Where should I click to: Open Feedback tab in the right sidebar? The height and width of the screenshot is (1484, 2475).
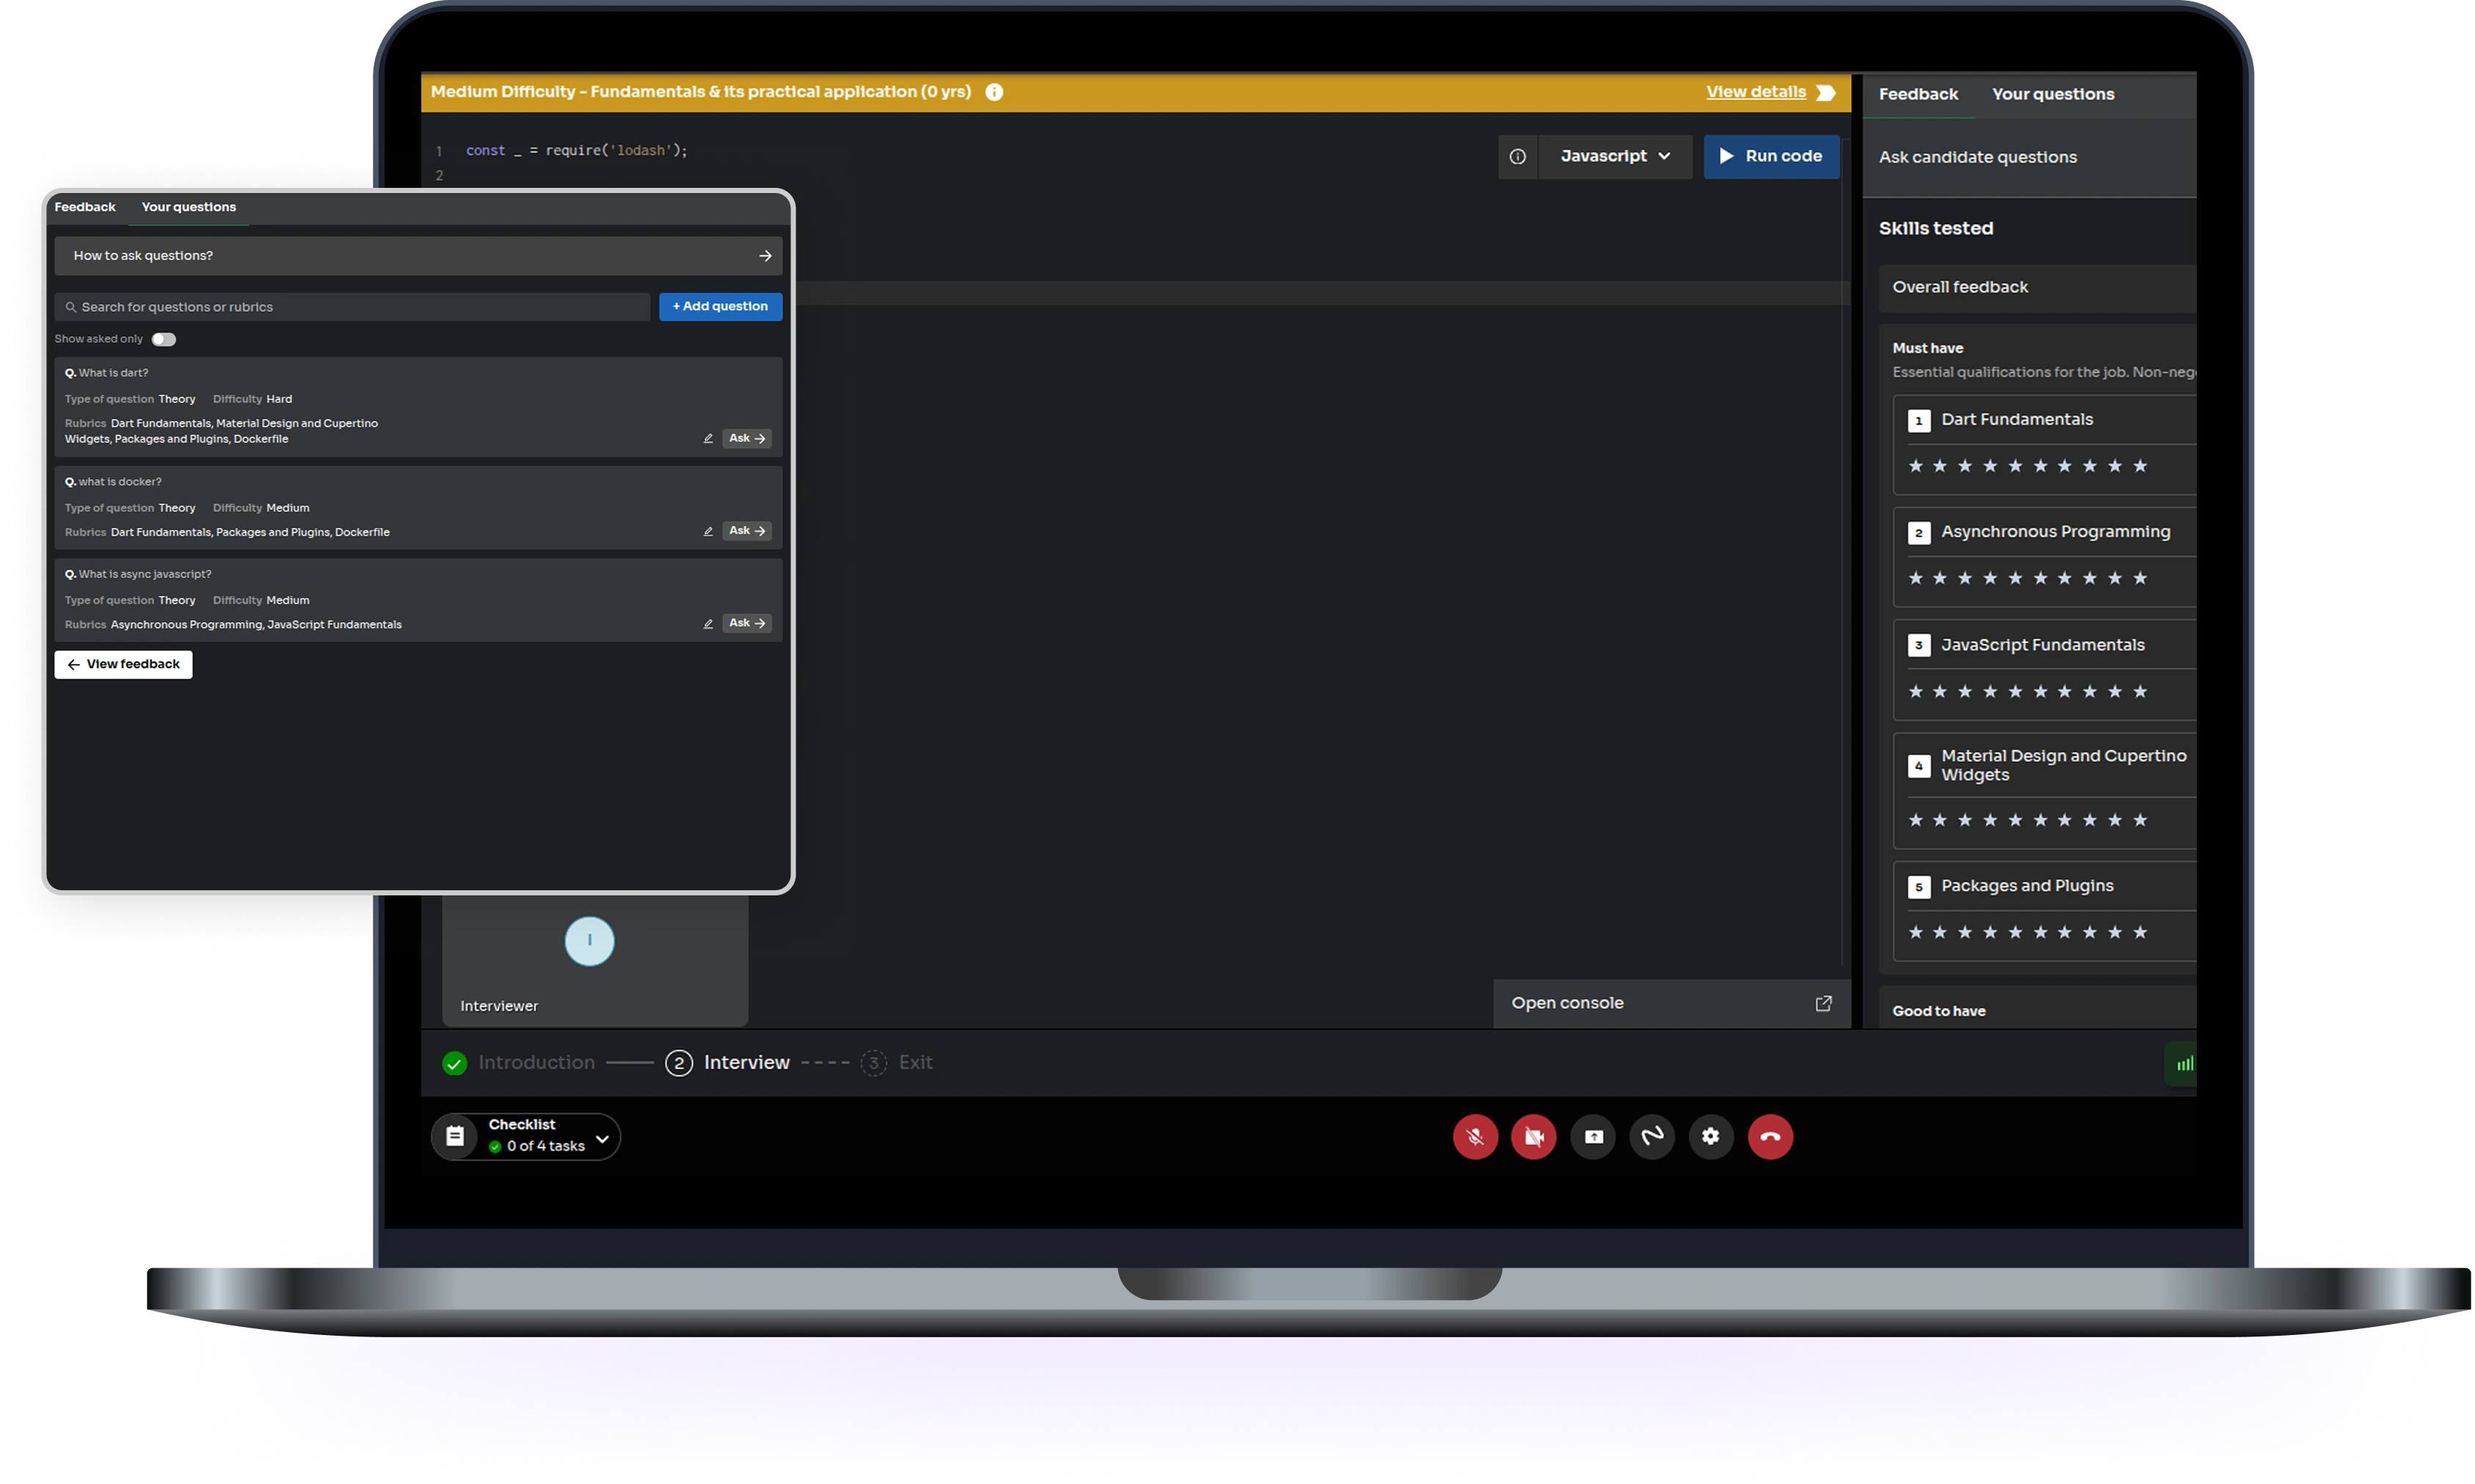click(1917, 94)
